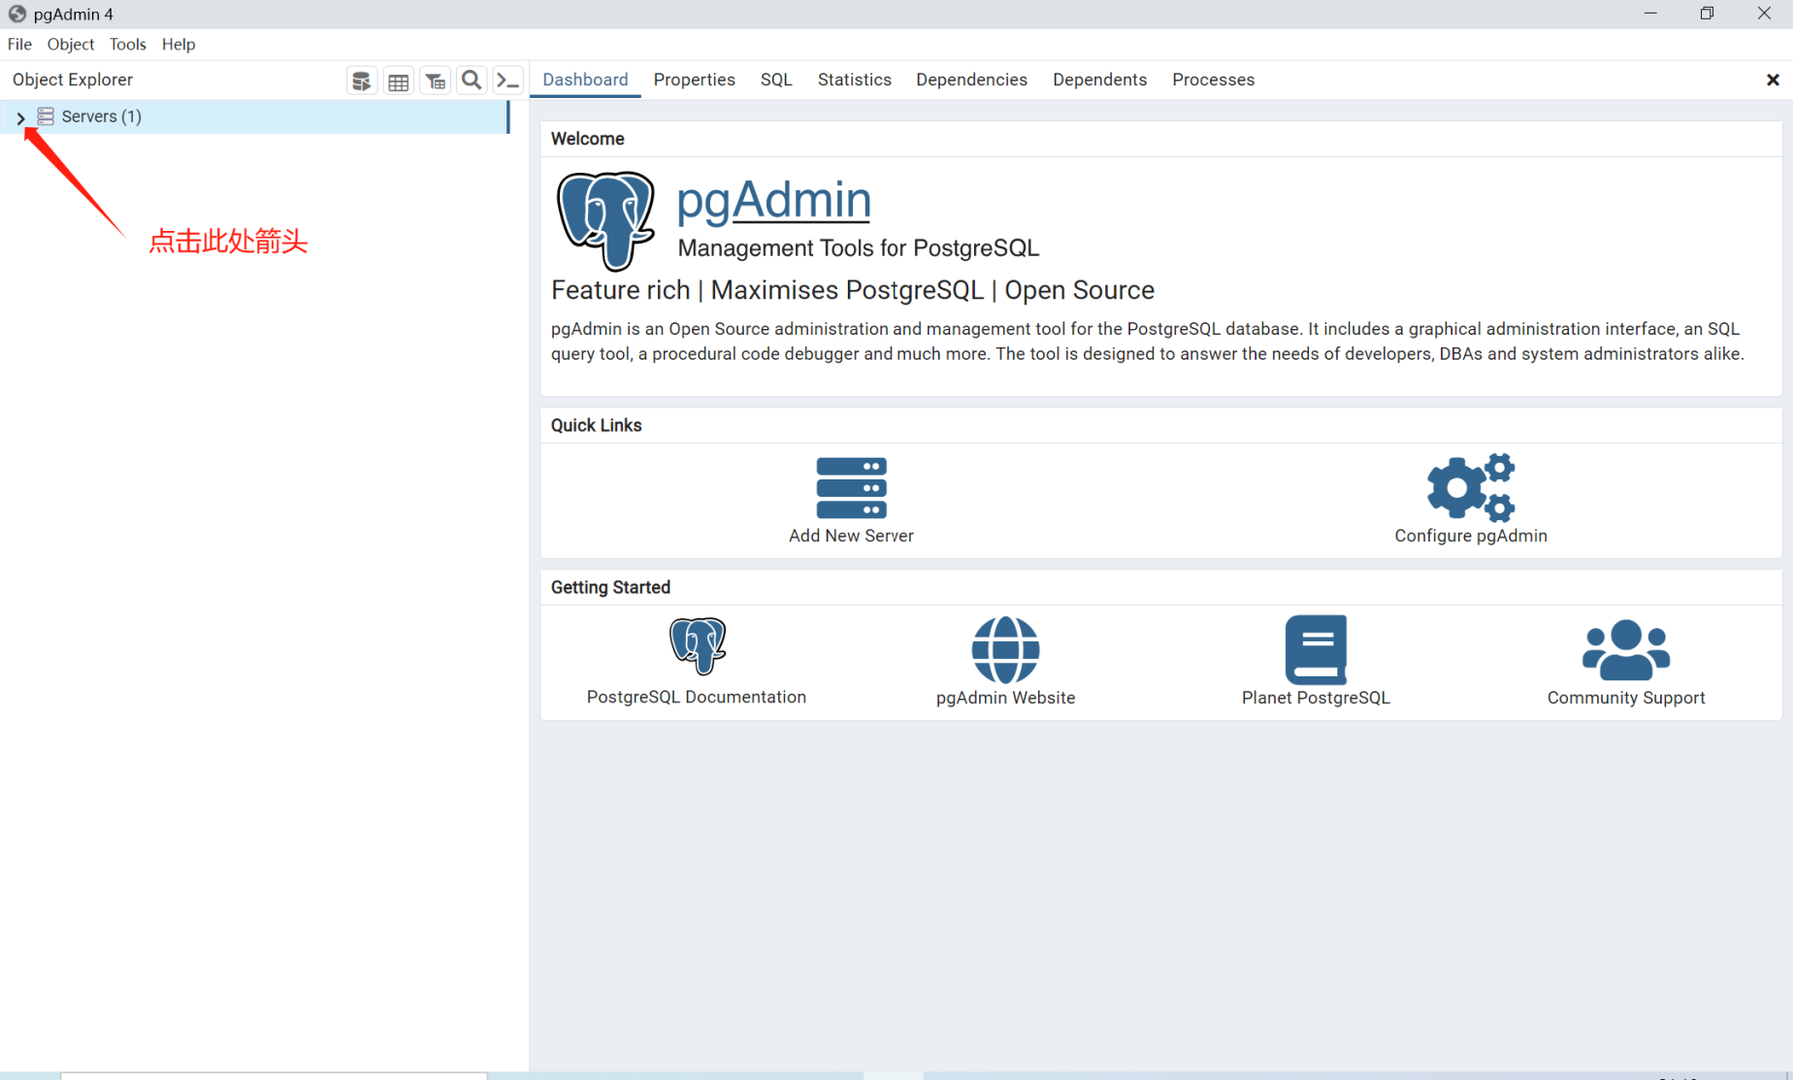Open the Help menu
1794x1080 pixels.
click(178, 44)
